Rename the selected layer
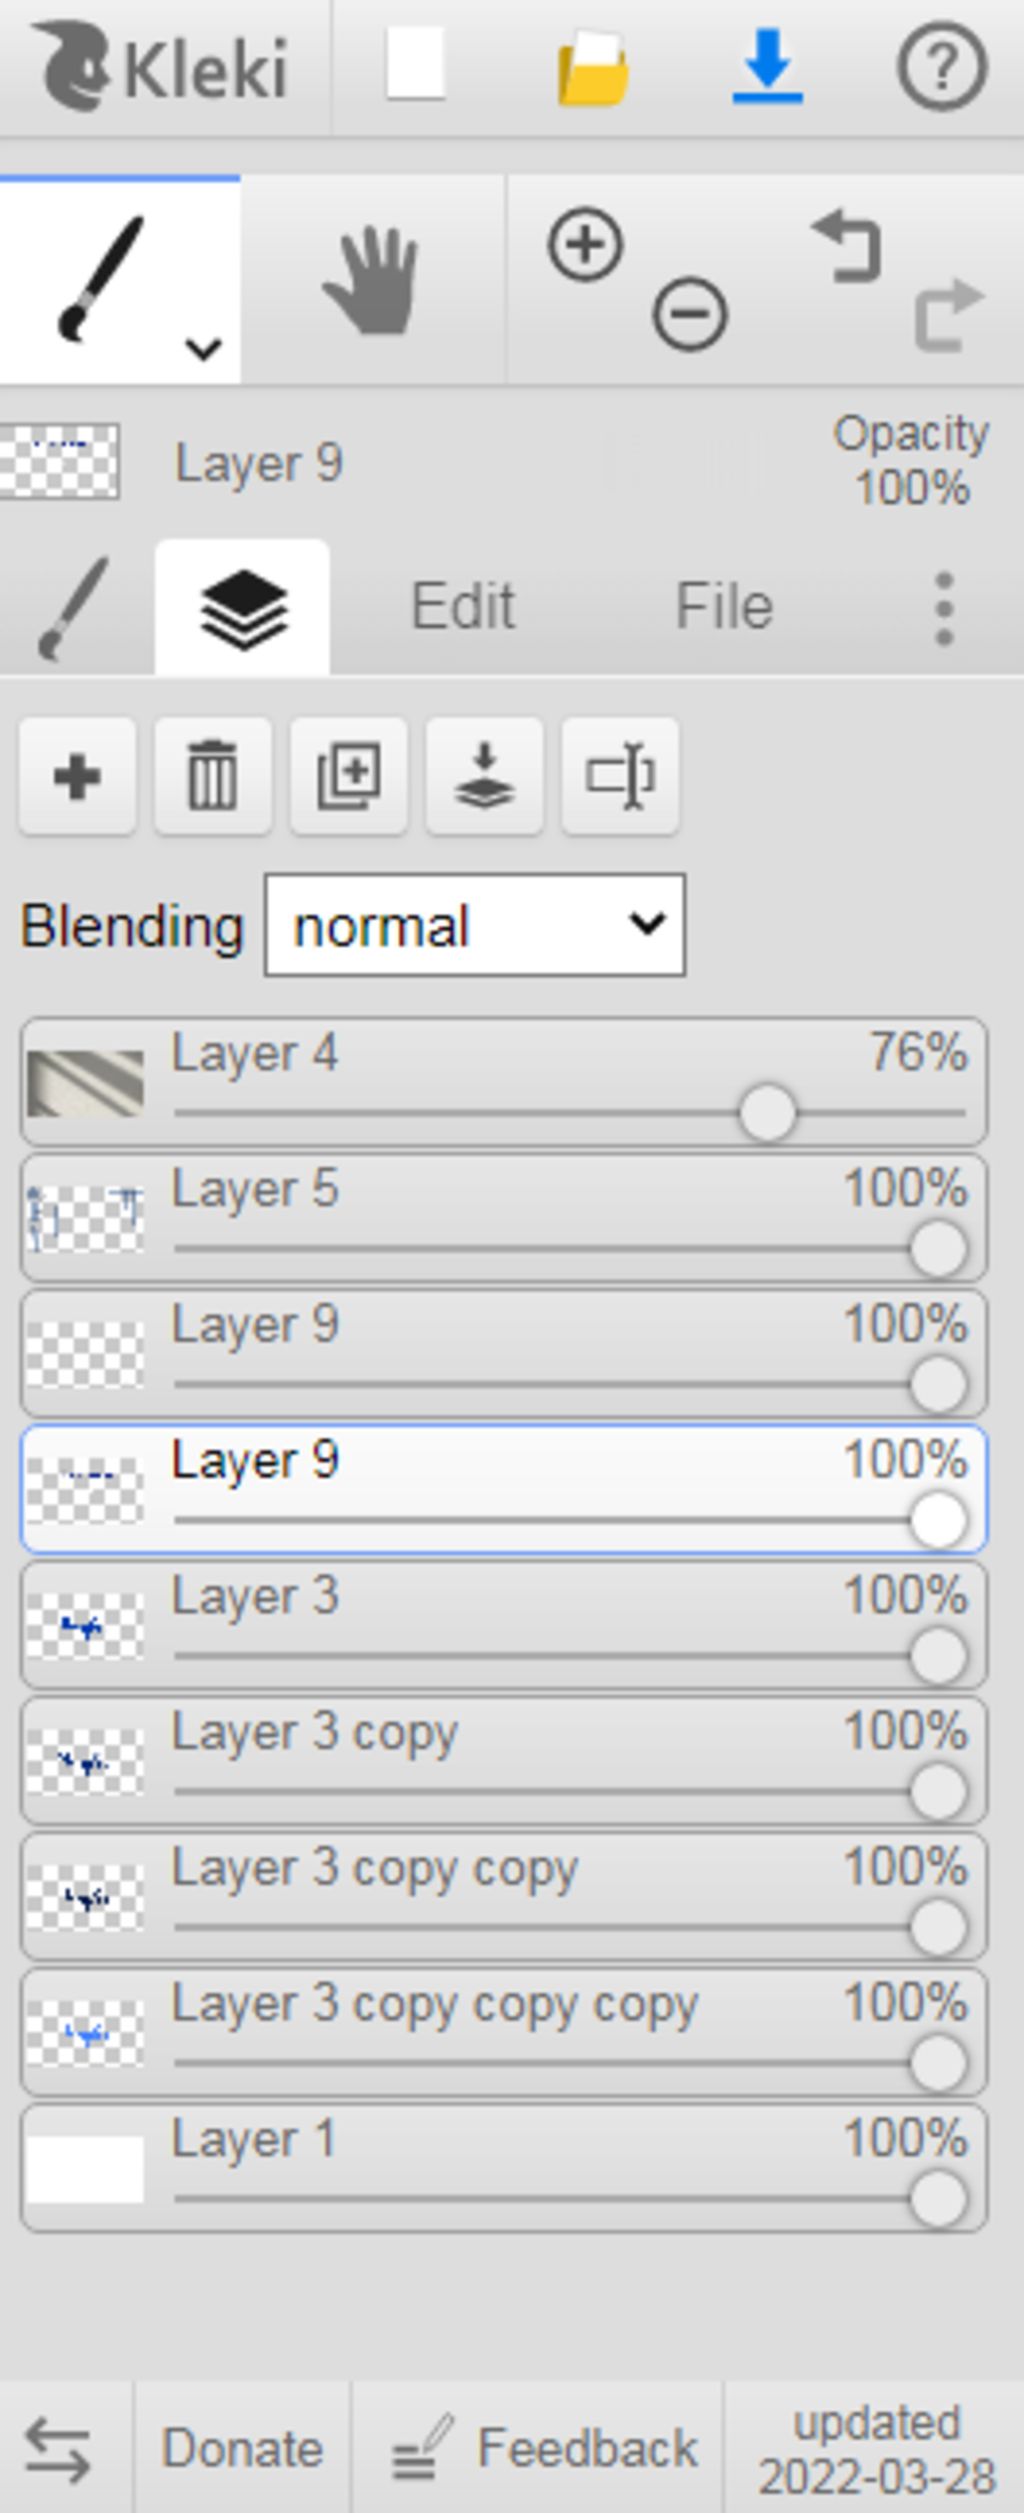Image resolution: width=1024 pixels, height=2513 pixels. pyautogui.click(x=621, y=775)
